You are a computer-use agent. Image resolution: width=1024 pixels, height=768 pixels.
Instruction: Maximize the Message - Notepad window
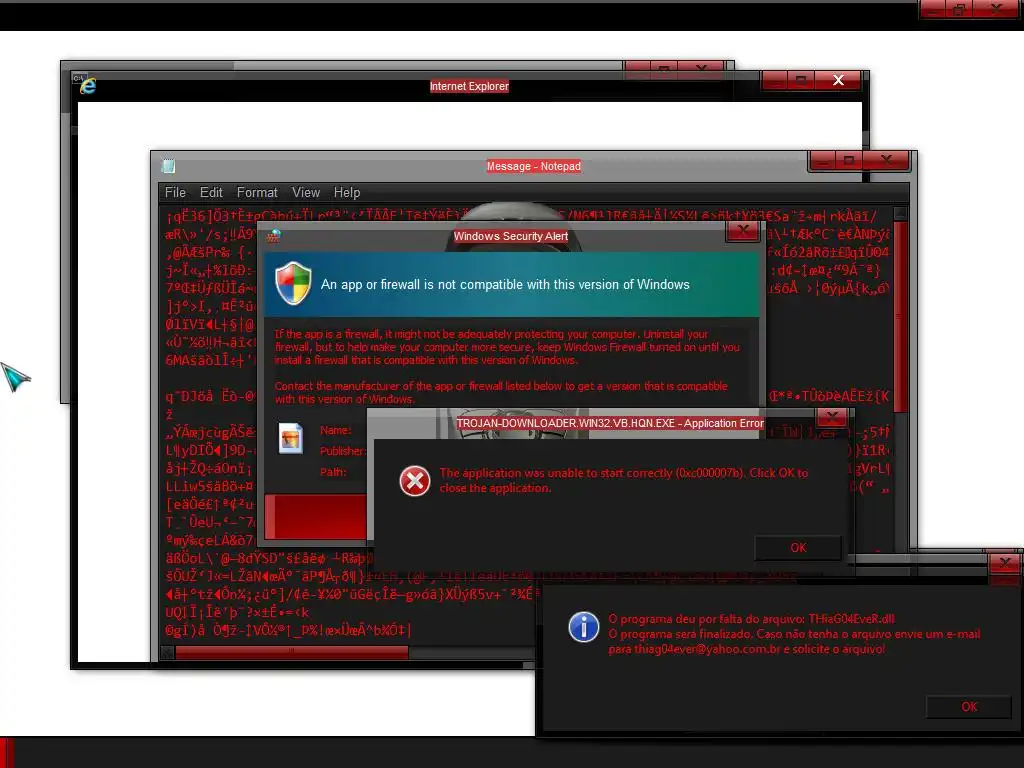pos(849,160)
